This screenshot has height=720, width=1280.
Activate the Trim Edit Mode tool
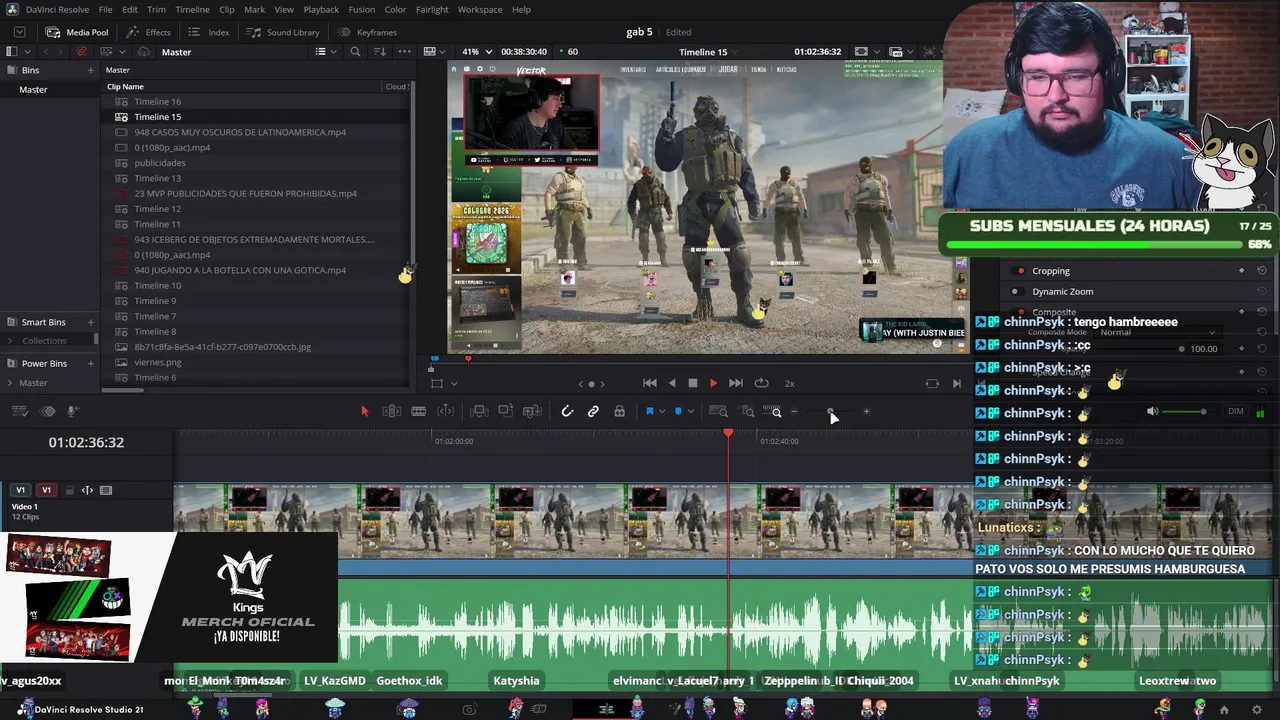point(392,411)
